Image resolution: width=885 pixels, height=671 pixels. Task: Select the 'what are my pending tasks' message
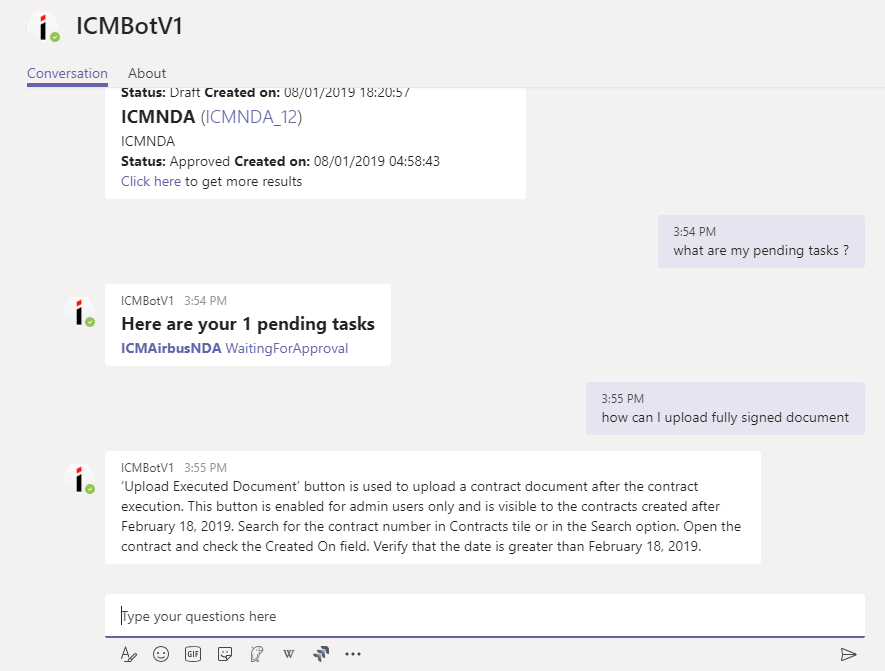click(x=760, y=250)
